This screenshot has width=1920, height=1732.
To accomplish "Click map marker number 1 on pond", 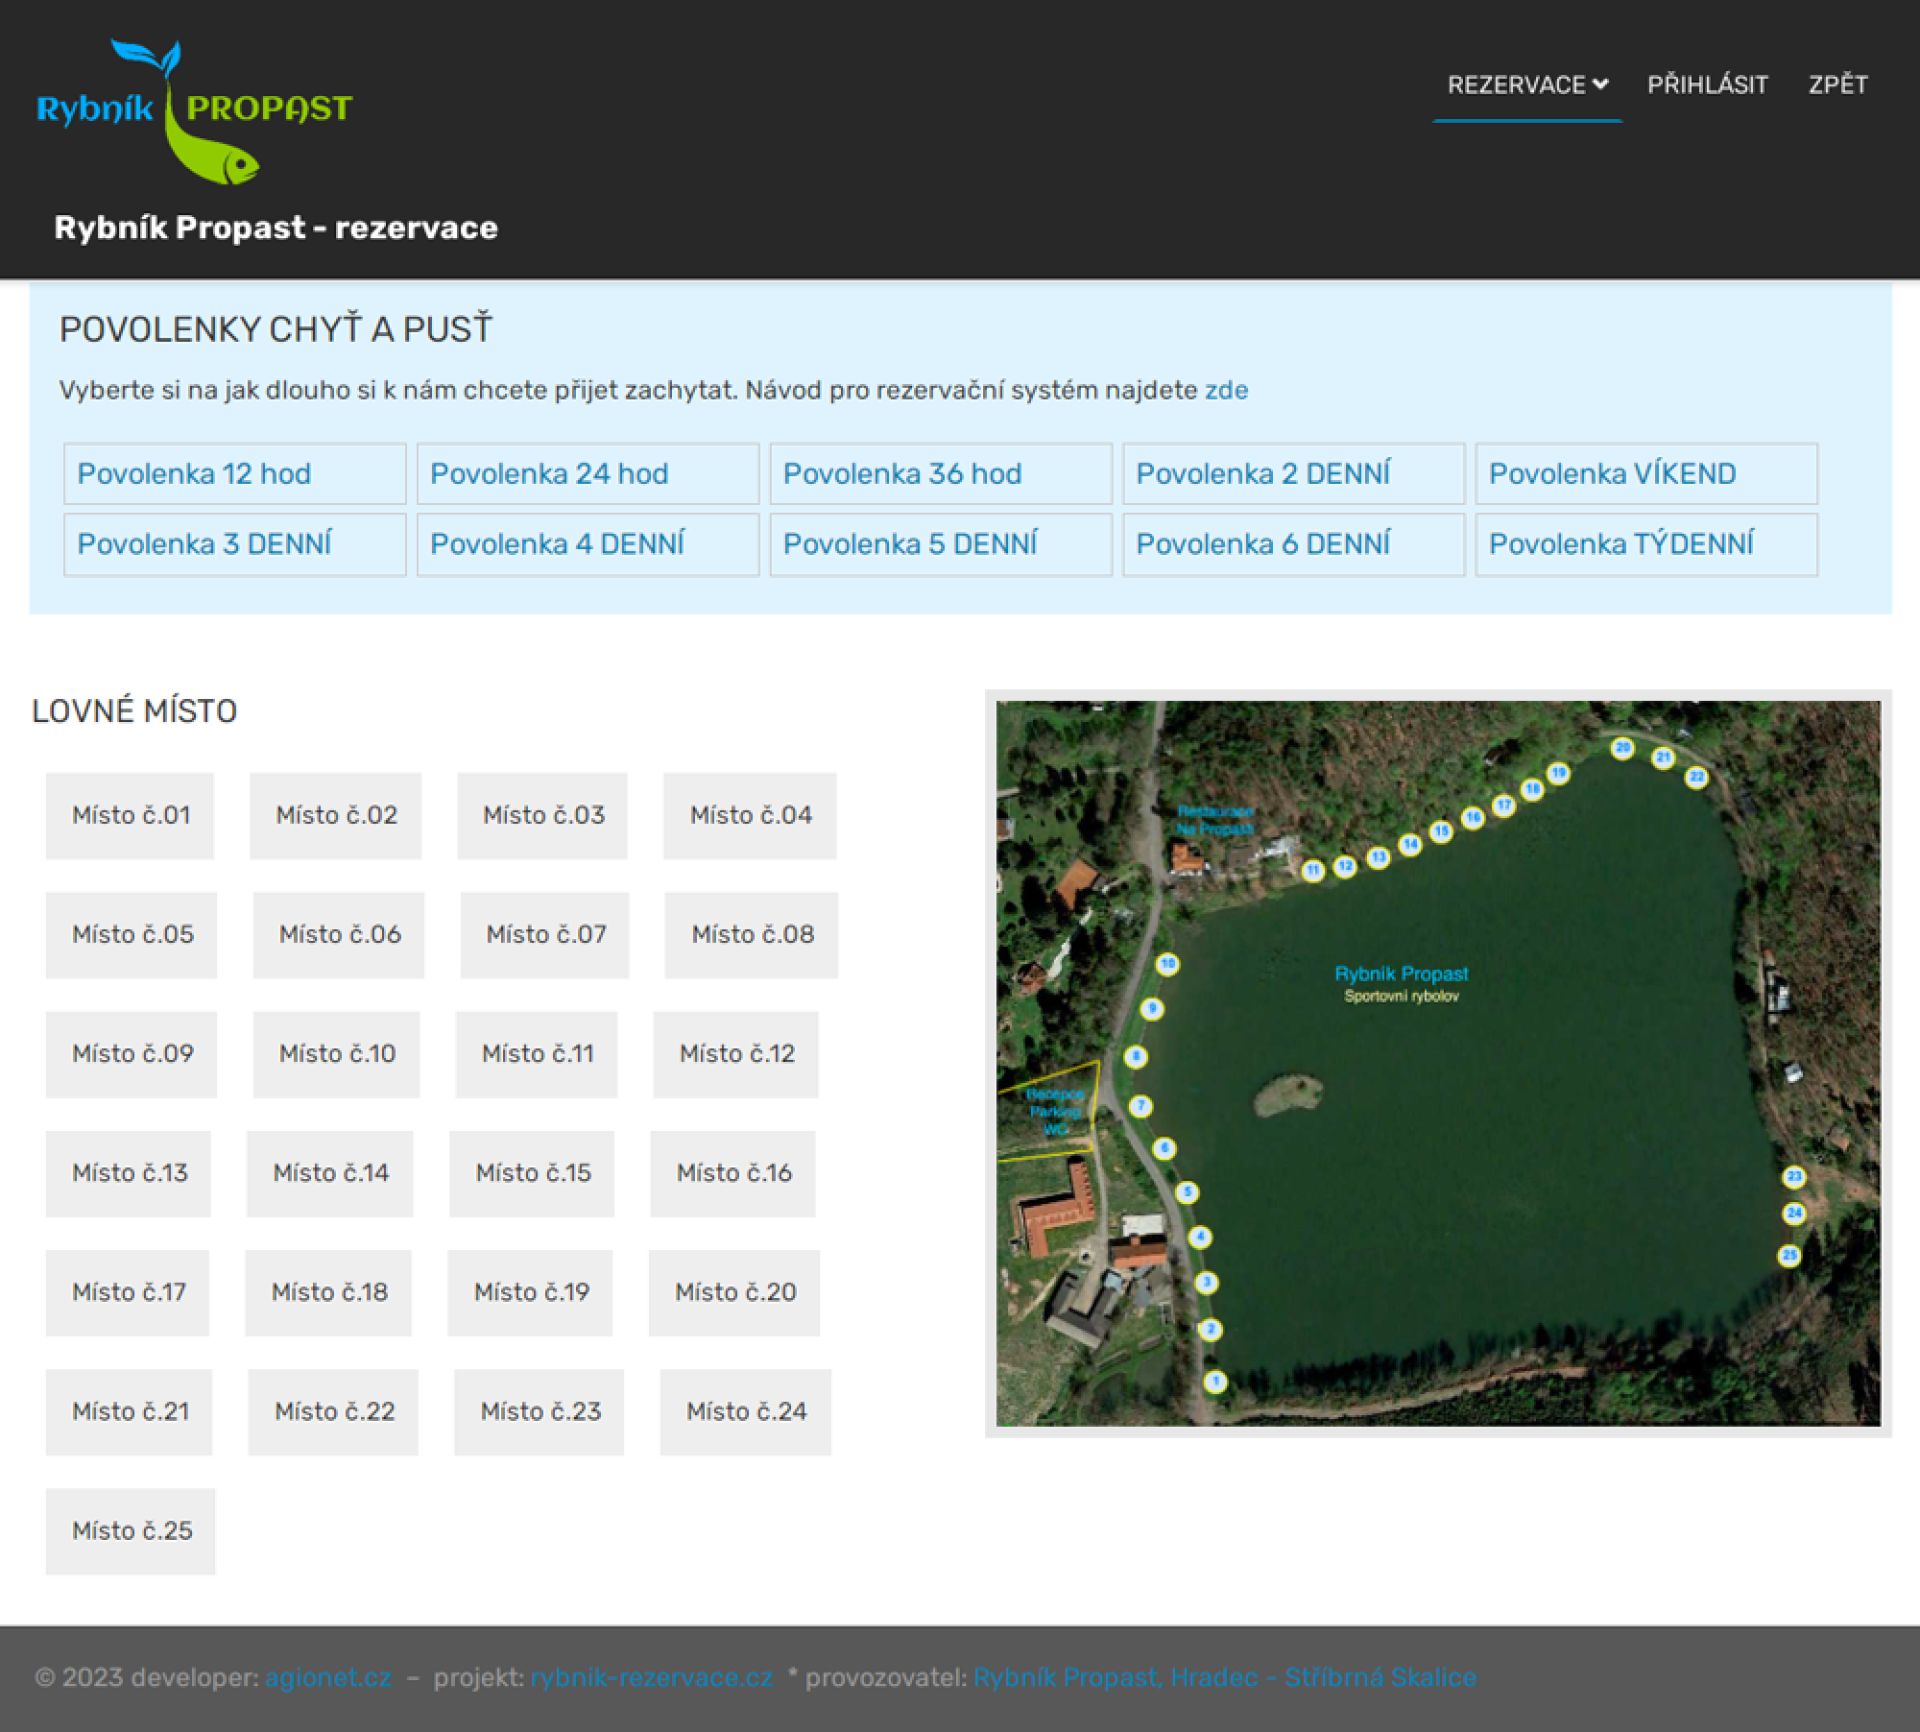I will [x=1215, y=1382].
